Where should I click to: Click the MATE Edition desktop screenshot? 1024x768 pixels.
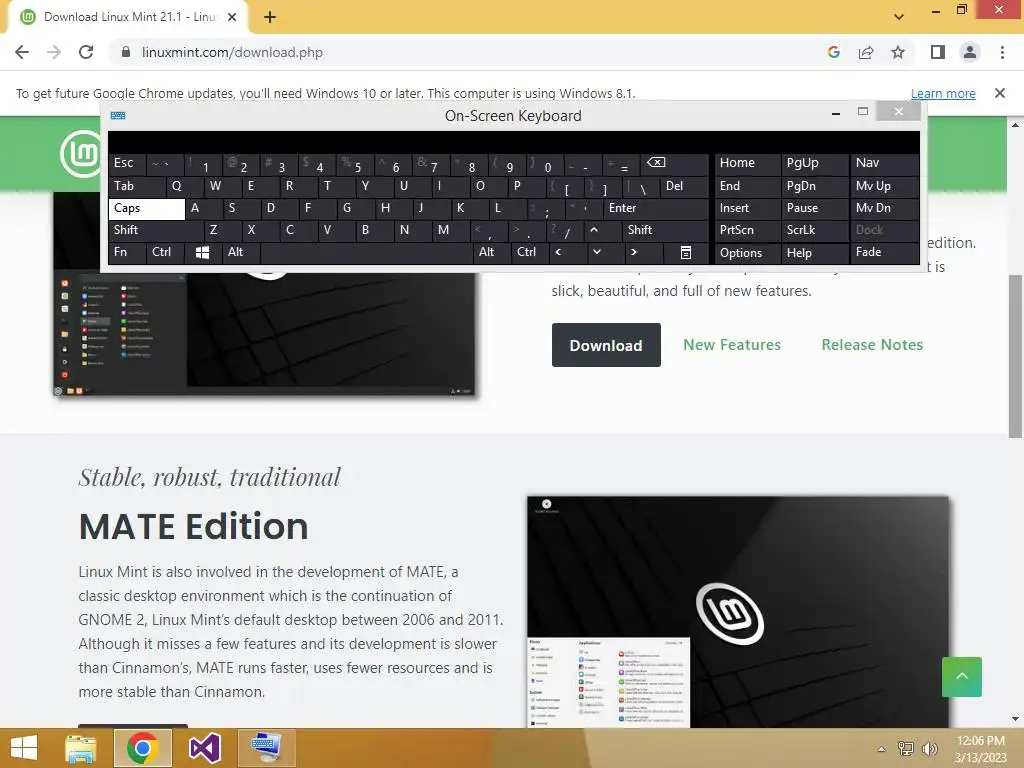tap(738, 612)
